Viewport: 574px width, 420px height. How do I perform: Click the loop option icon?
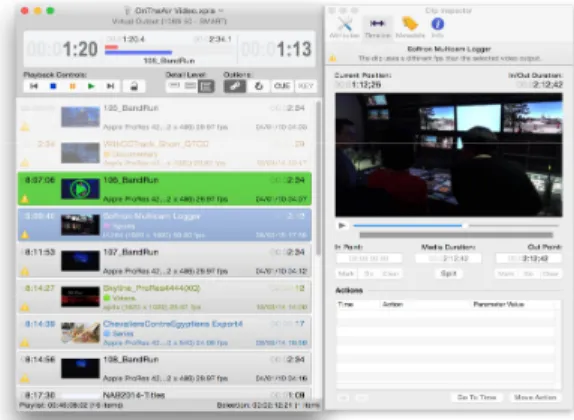click(259, 86)
